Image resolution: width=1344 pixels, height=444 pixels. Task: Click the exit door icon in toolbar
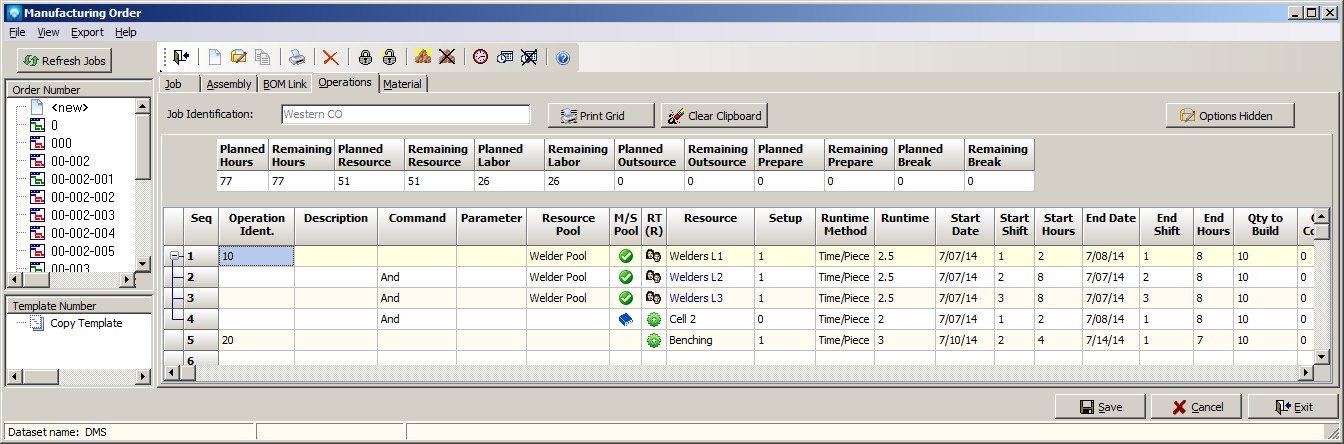coord(181,58)
